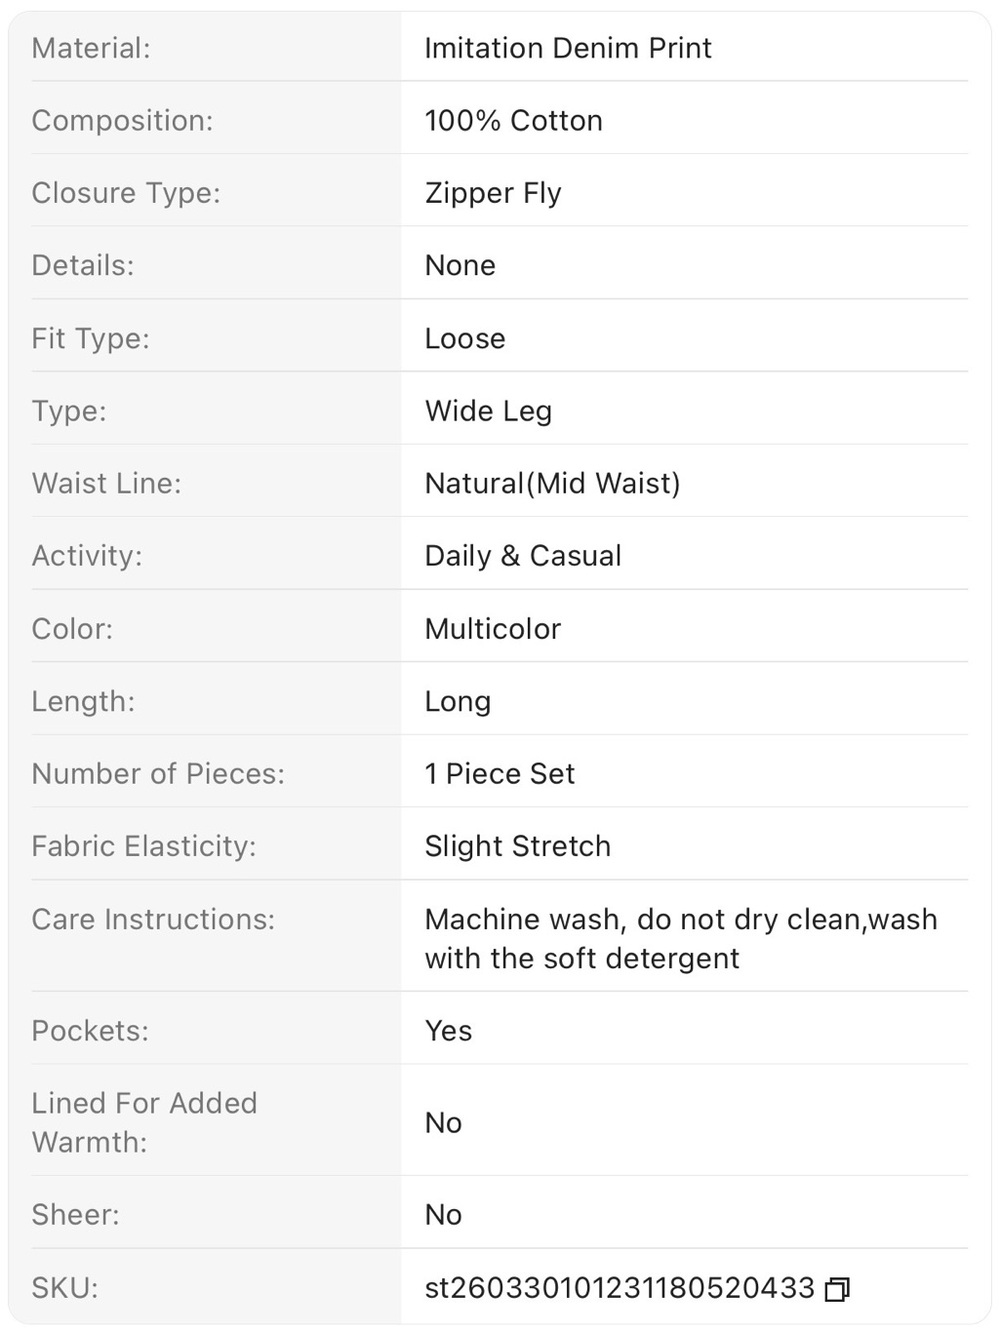Select the Wide Leg type value
The width and height of the screenshot is (1000, 1333).
488,411
